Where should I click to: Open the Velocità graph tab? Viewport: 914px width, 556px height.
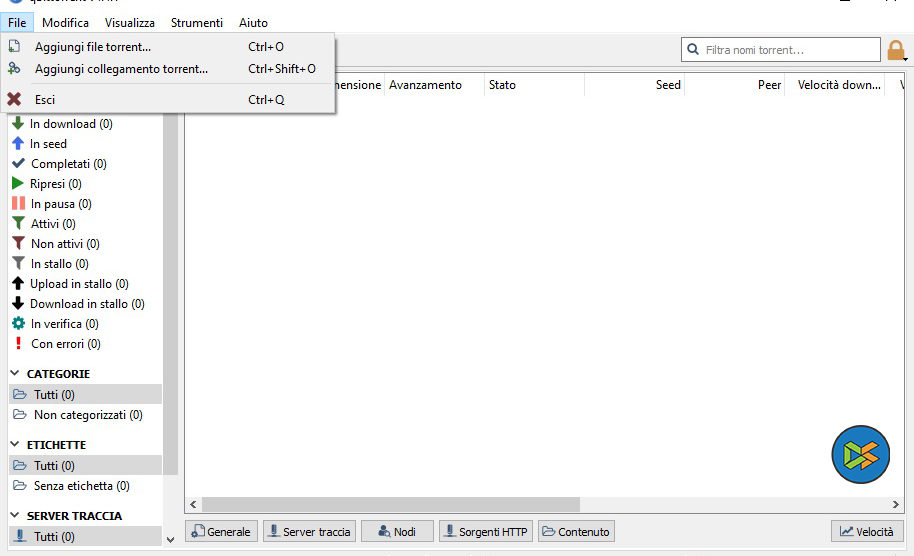[x=867, y=532]
